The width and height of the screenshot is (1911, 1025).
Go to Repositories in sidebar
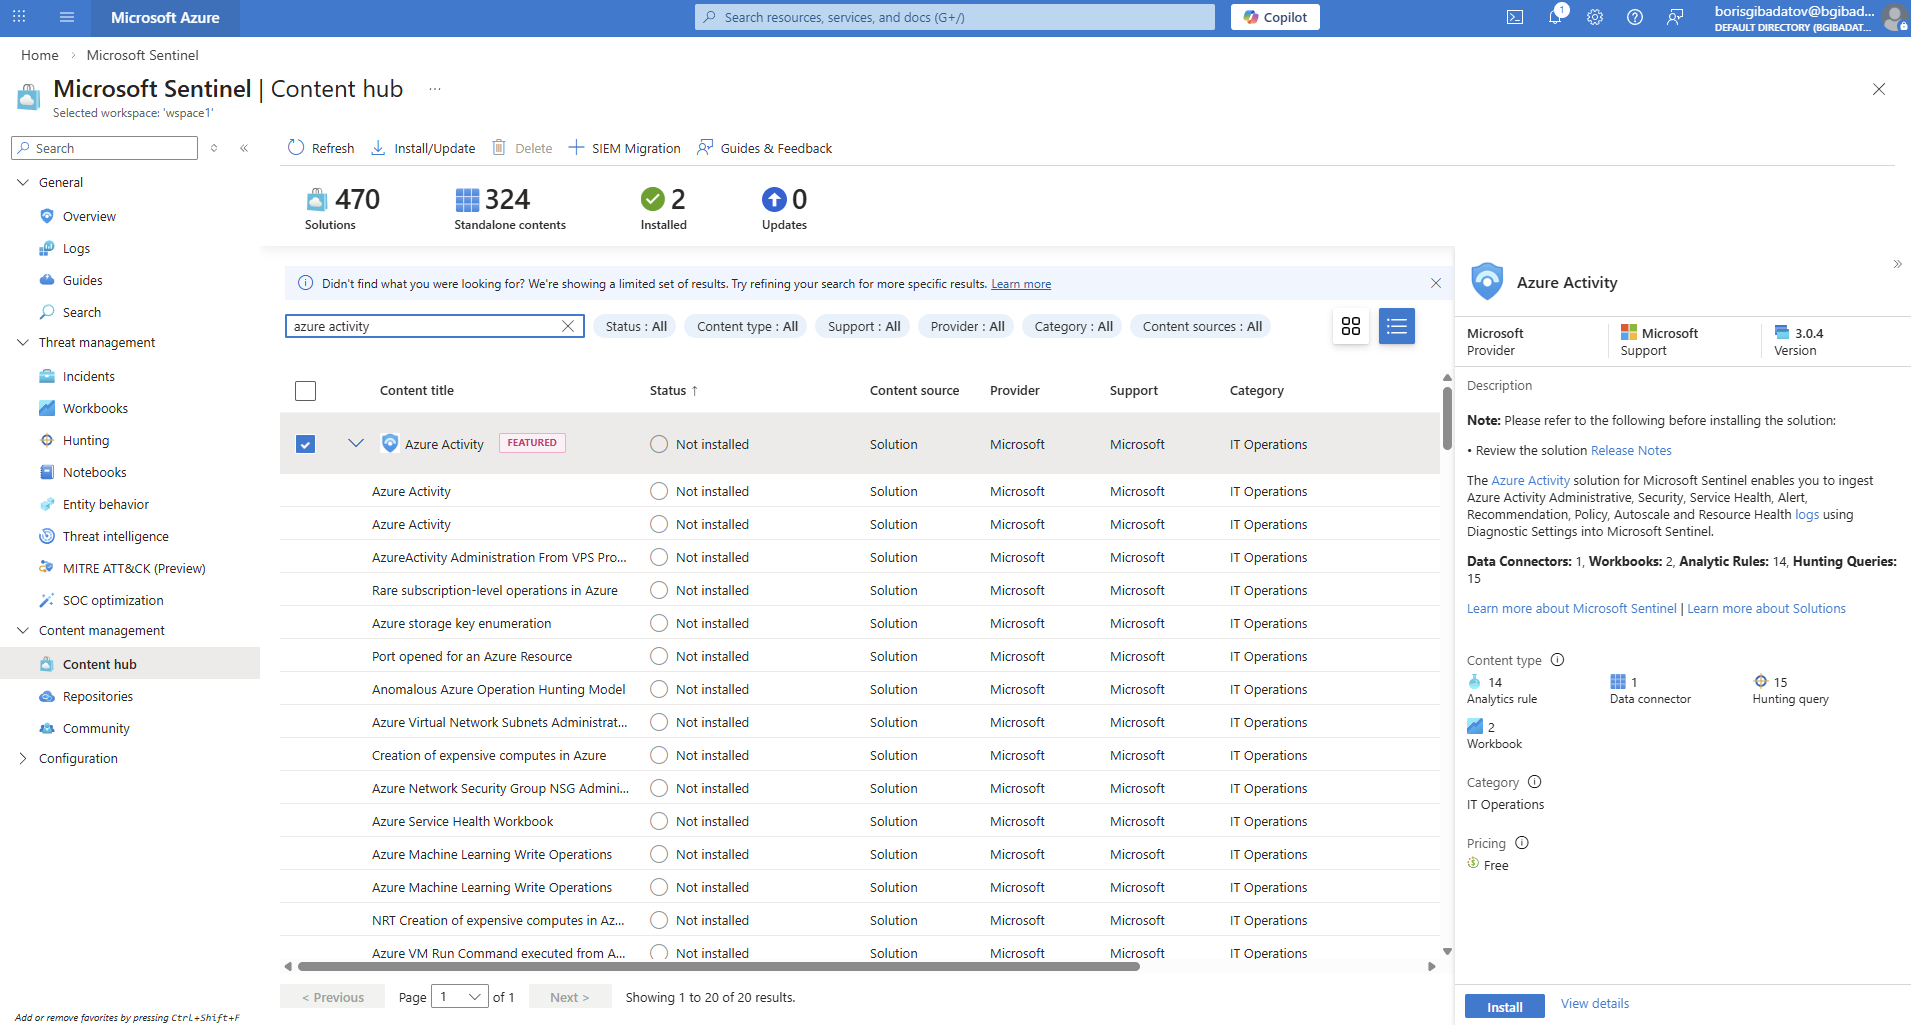[97, 696]
